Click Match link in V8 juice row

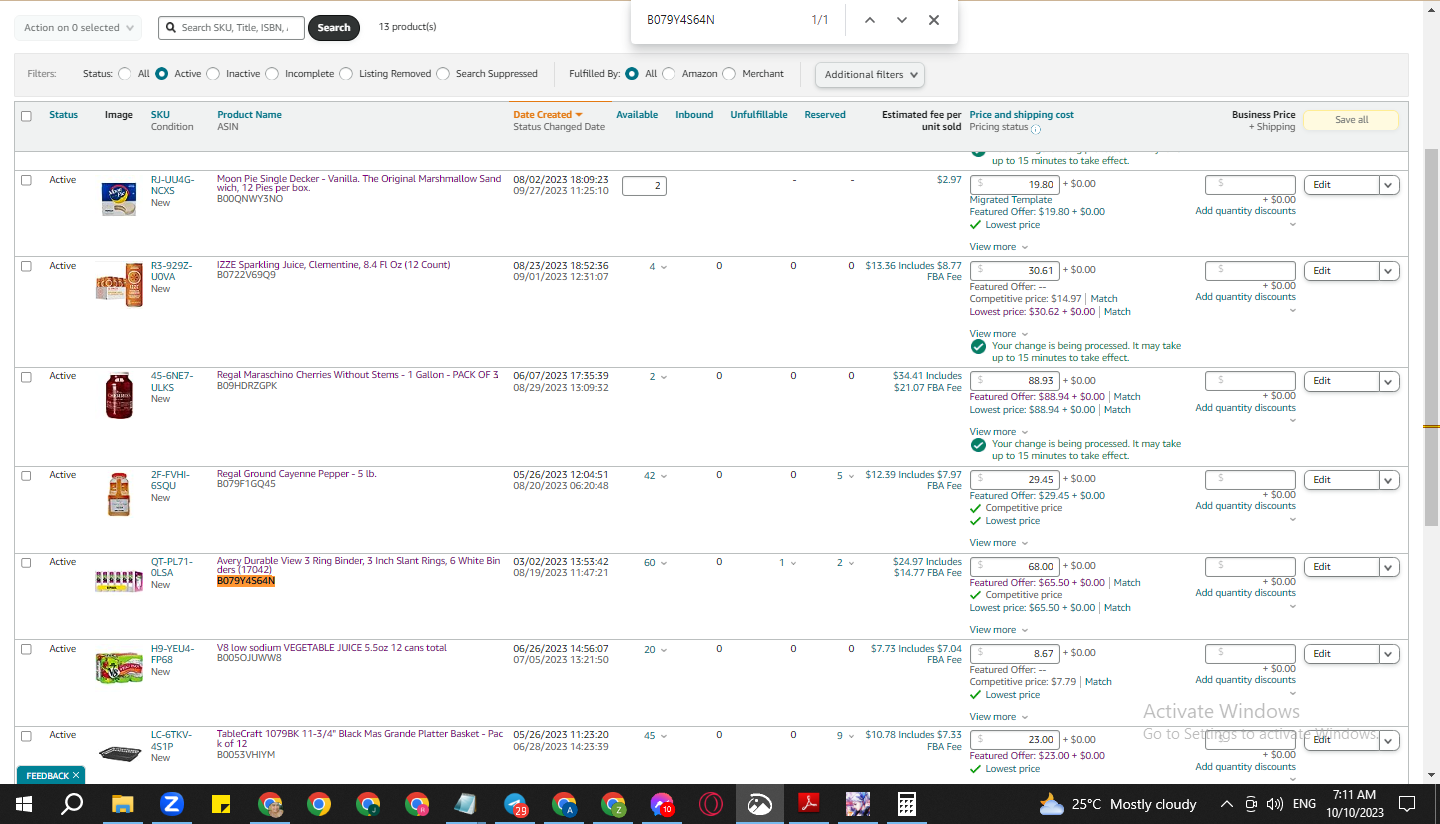[1098, 682]
